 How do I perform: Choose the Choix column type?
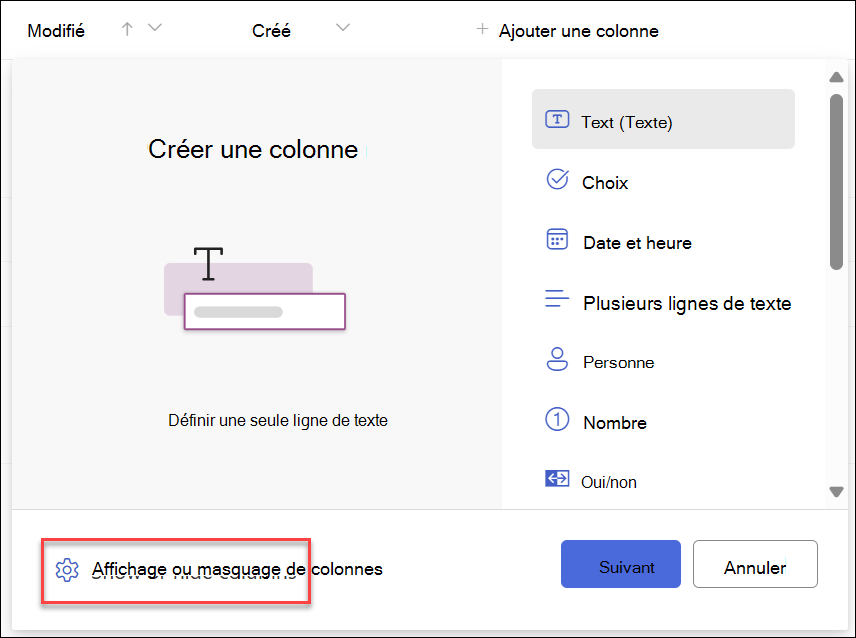click(x=663, y=182)
